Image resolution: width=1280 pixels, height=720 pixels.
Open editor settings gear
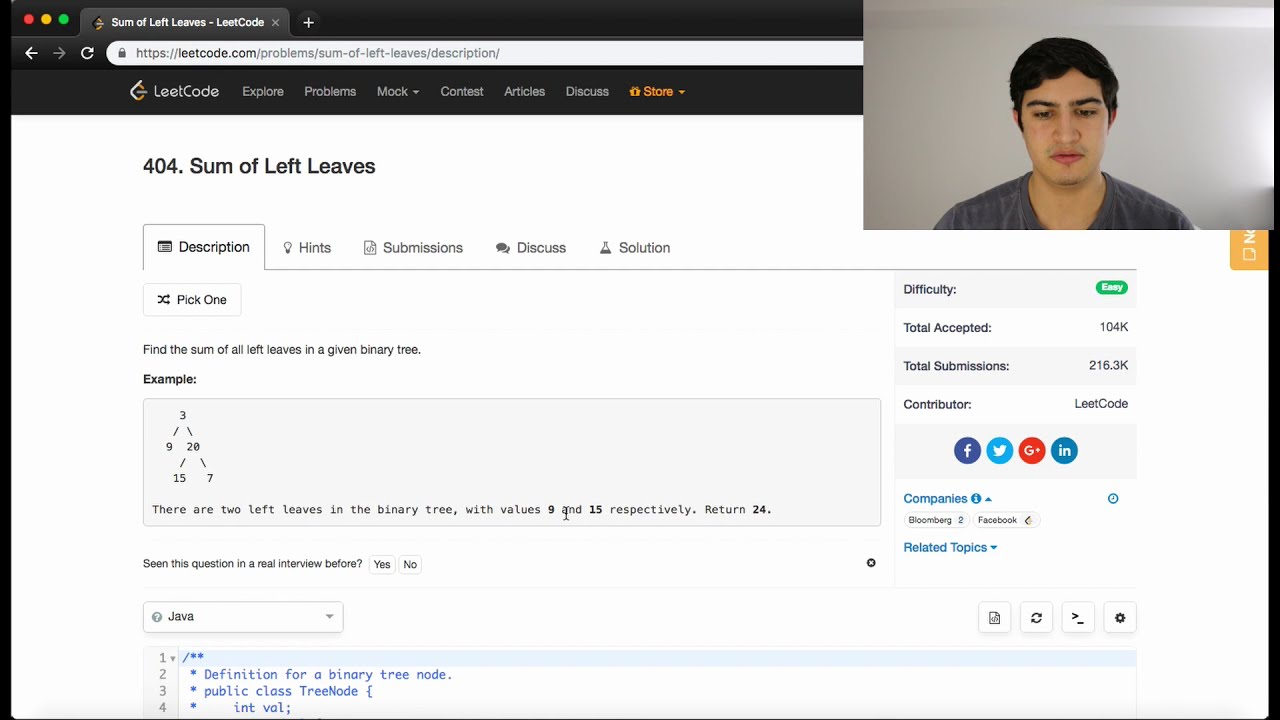(1120, 618)
